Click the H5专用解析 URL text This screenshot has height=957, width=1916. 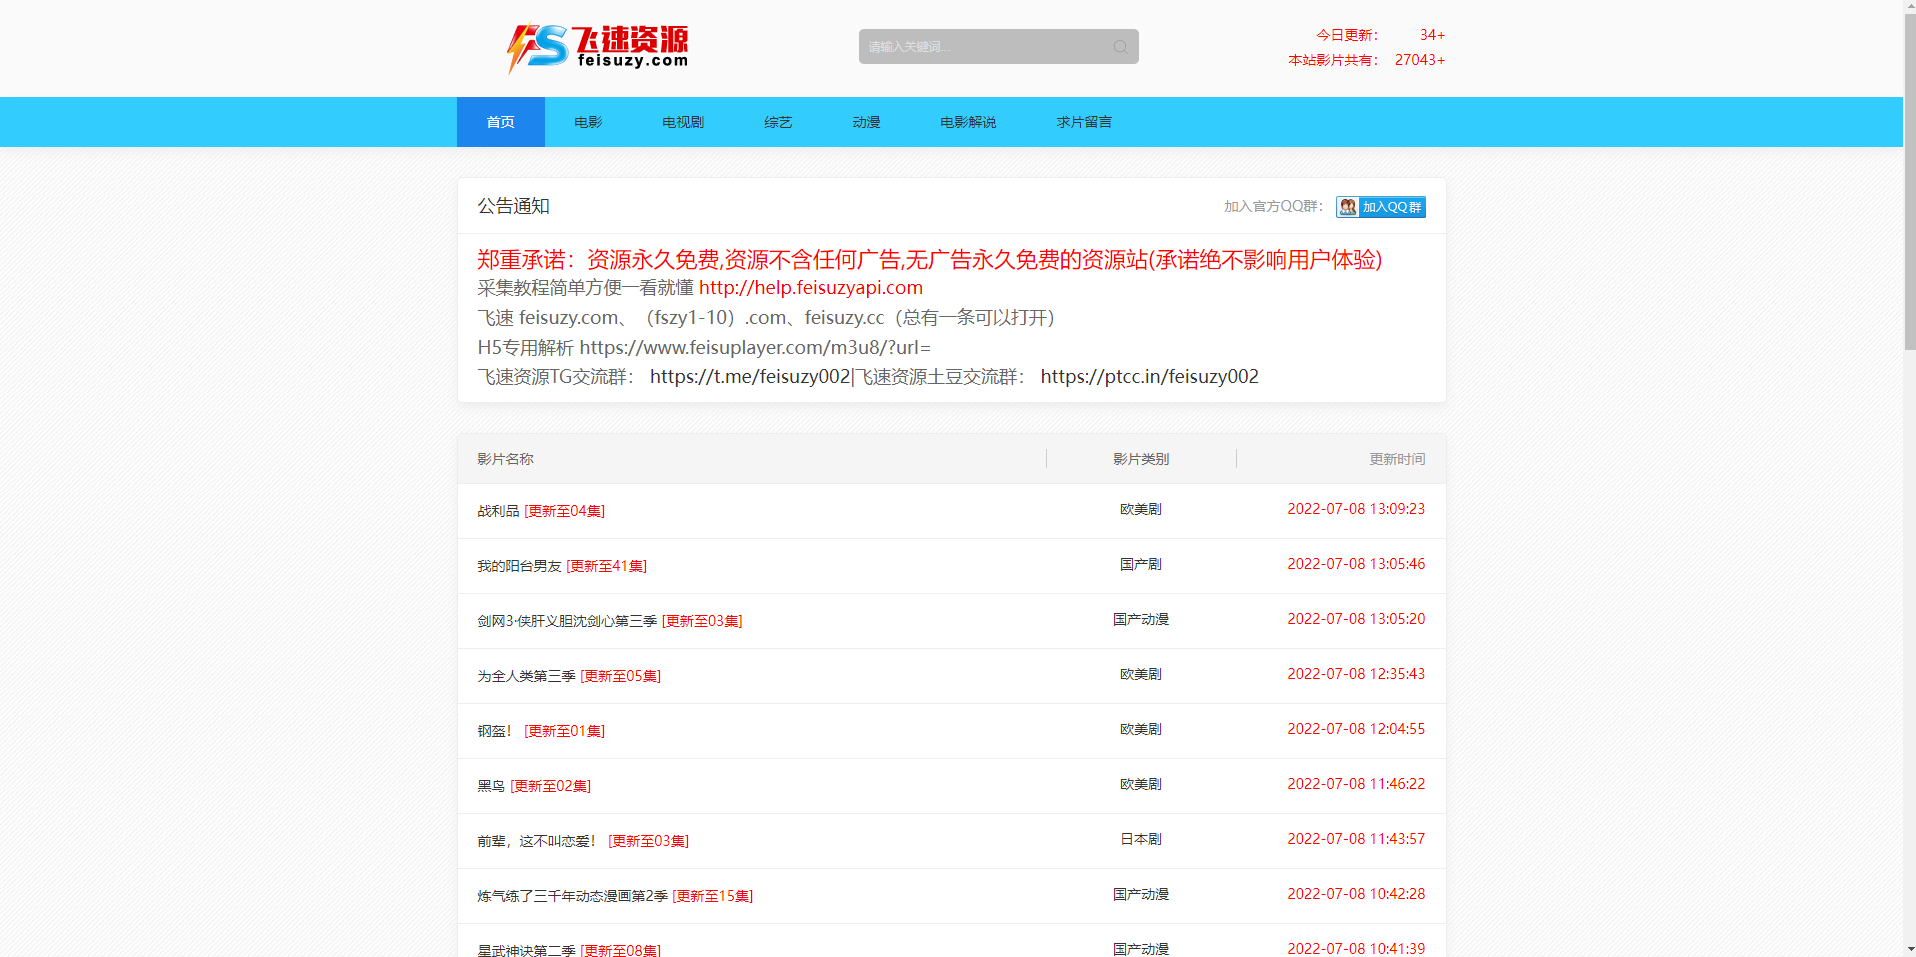click(x=704, y=348)
